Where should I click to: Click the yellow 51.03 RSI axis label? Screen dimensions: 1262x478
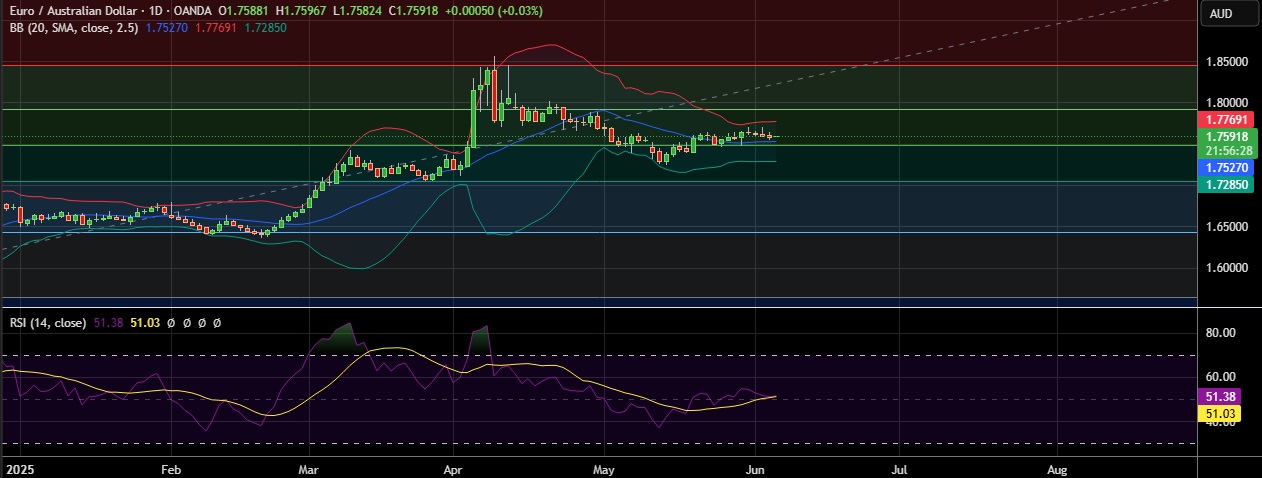[1219, 412]
